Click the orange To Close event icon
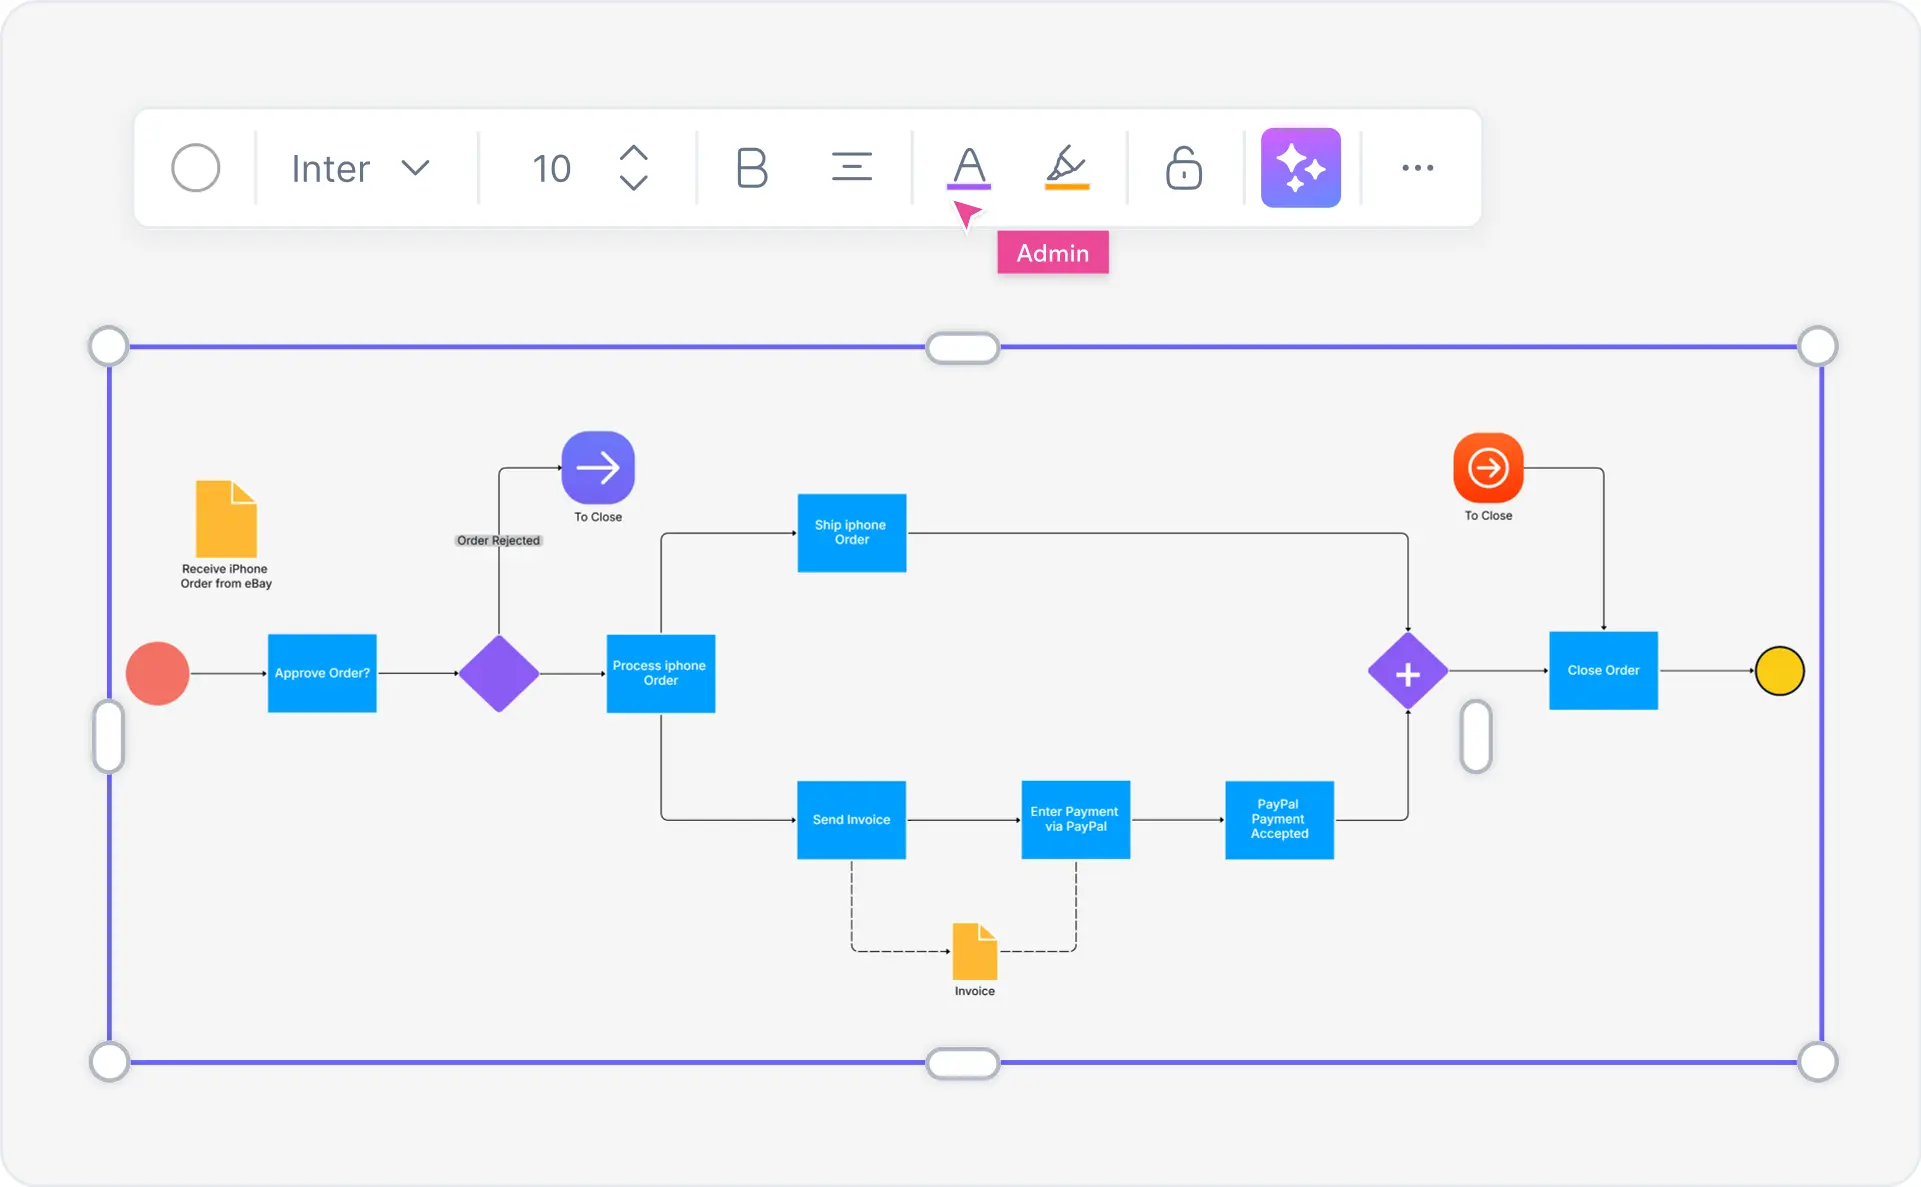The image size is (1921, 1187). [1488, 467]
